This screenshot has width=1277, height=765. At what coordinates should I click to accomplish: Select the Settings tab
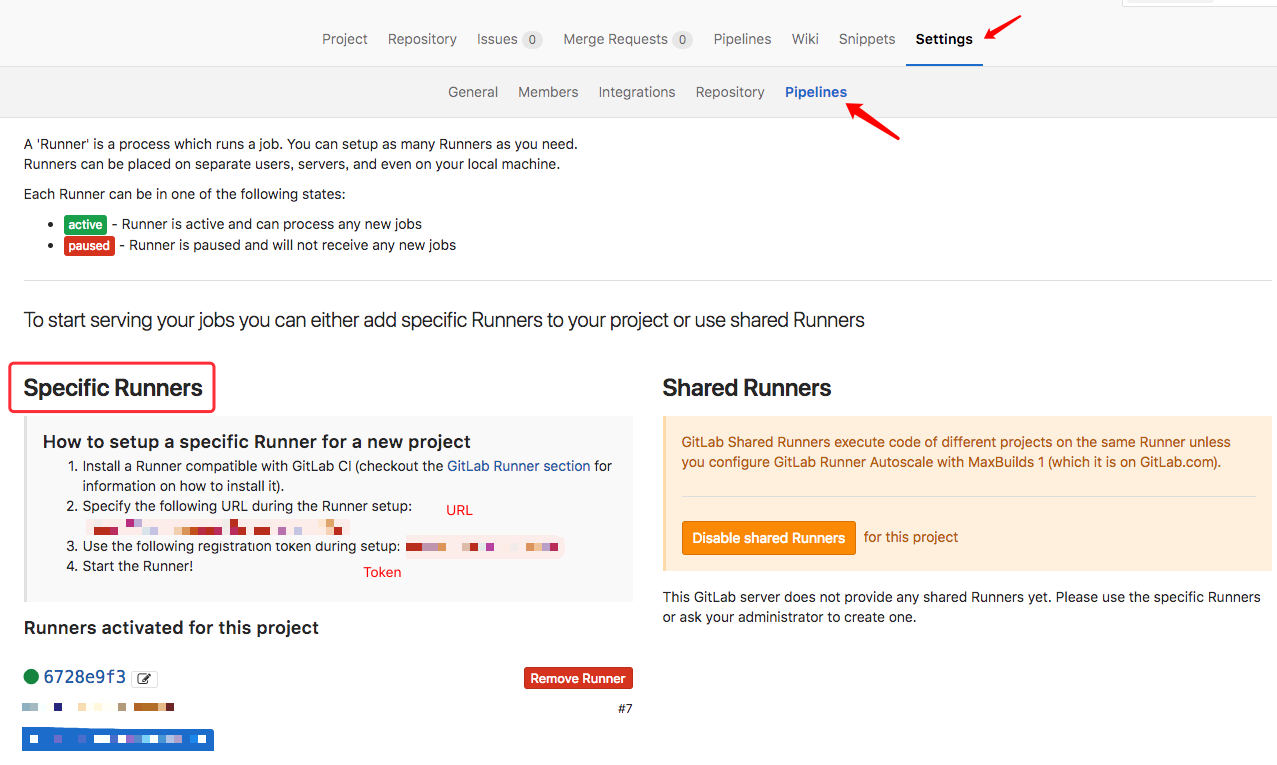pos(944,39)
